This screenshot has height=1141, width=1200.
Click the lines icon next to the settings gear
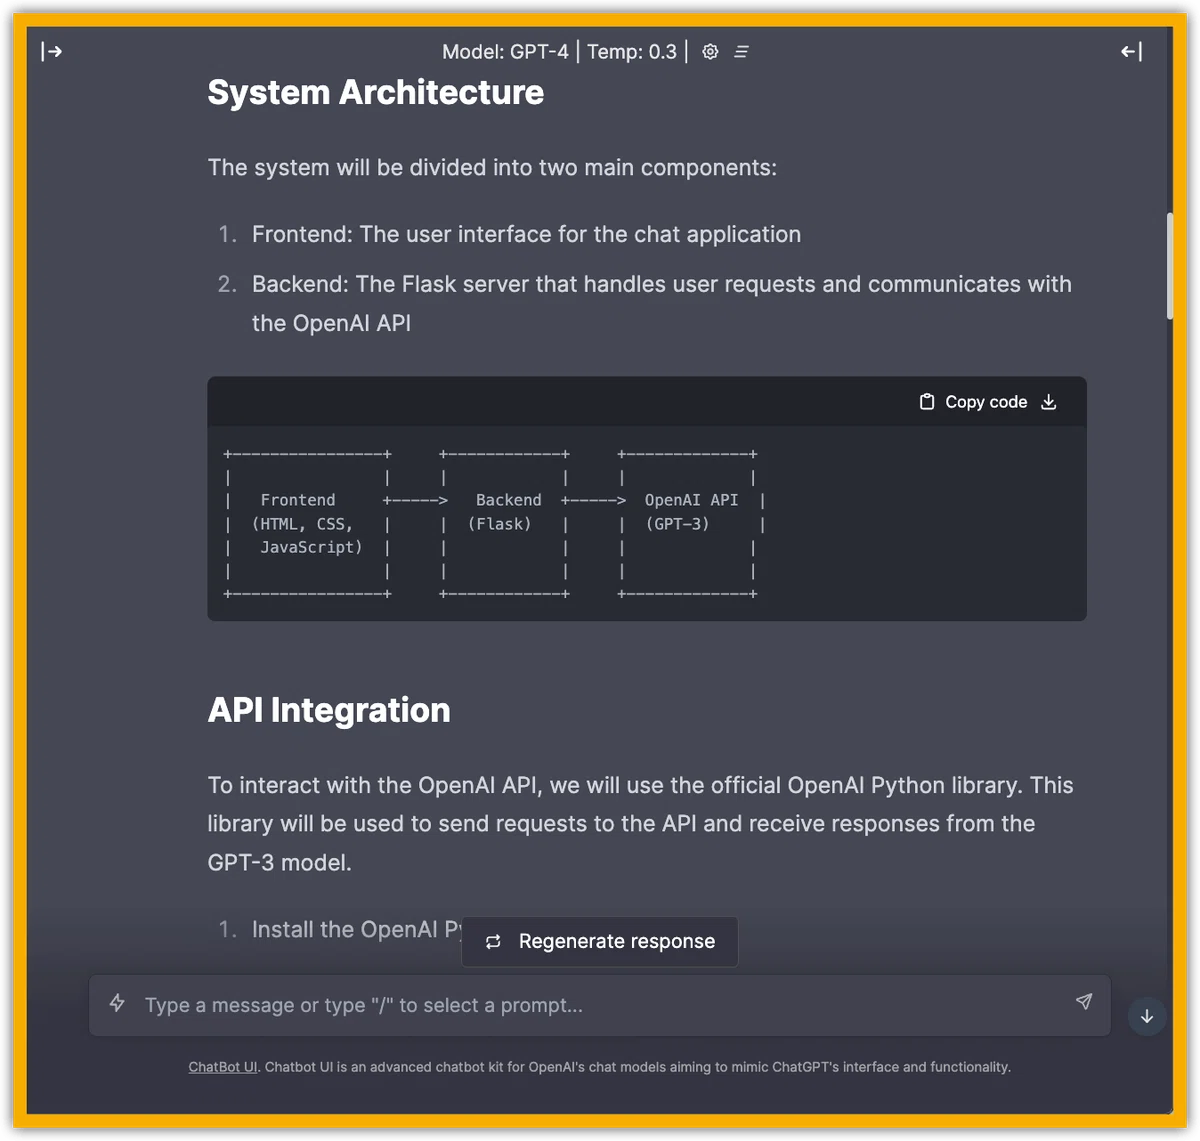click(741, 52)
